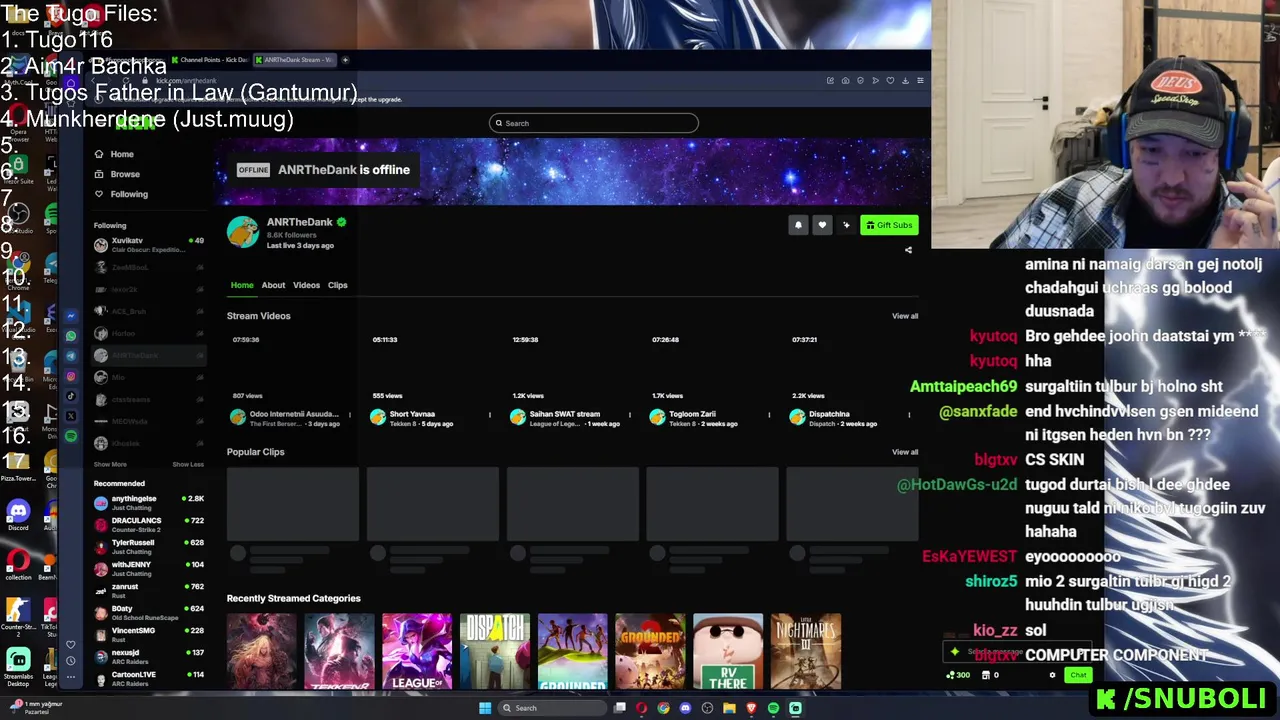The height and width of the screenshot is (720, 1280).
Task: Open WhatsApp in Opera sidebar
Action: [71, 336]
